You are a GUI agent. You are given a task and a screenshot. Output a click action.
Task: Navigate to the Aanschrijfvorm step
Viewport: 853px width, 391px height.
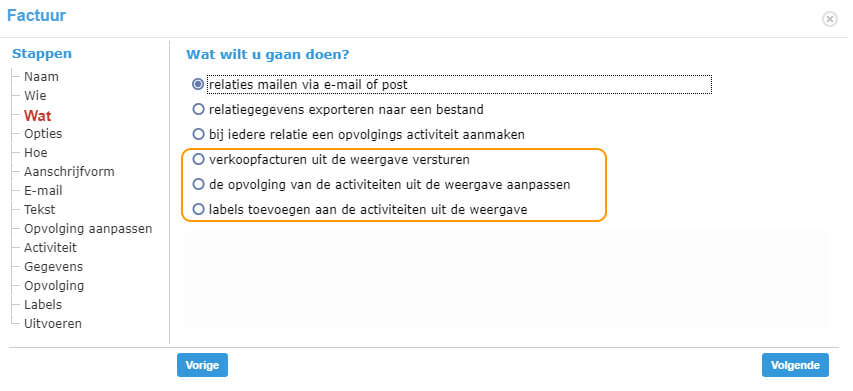69,172
